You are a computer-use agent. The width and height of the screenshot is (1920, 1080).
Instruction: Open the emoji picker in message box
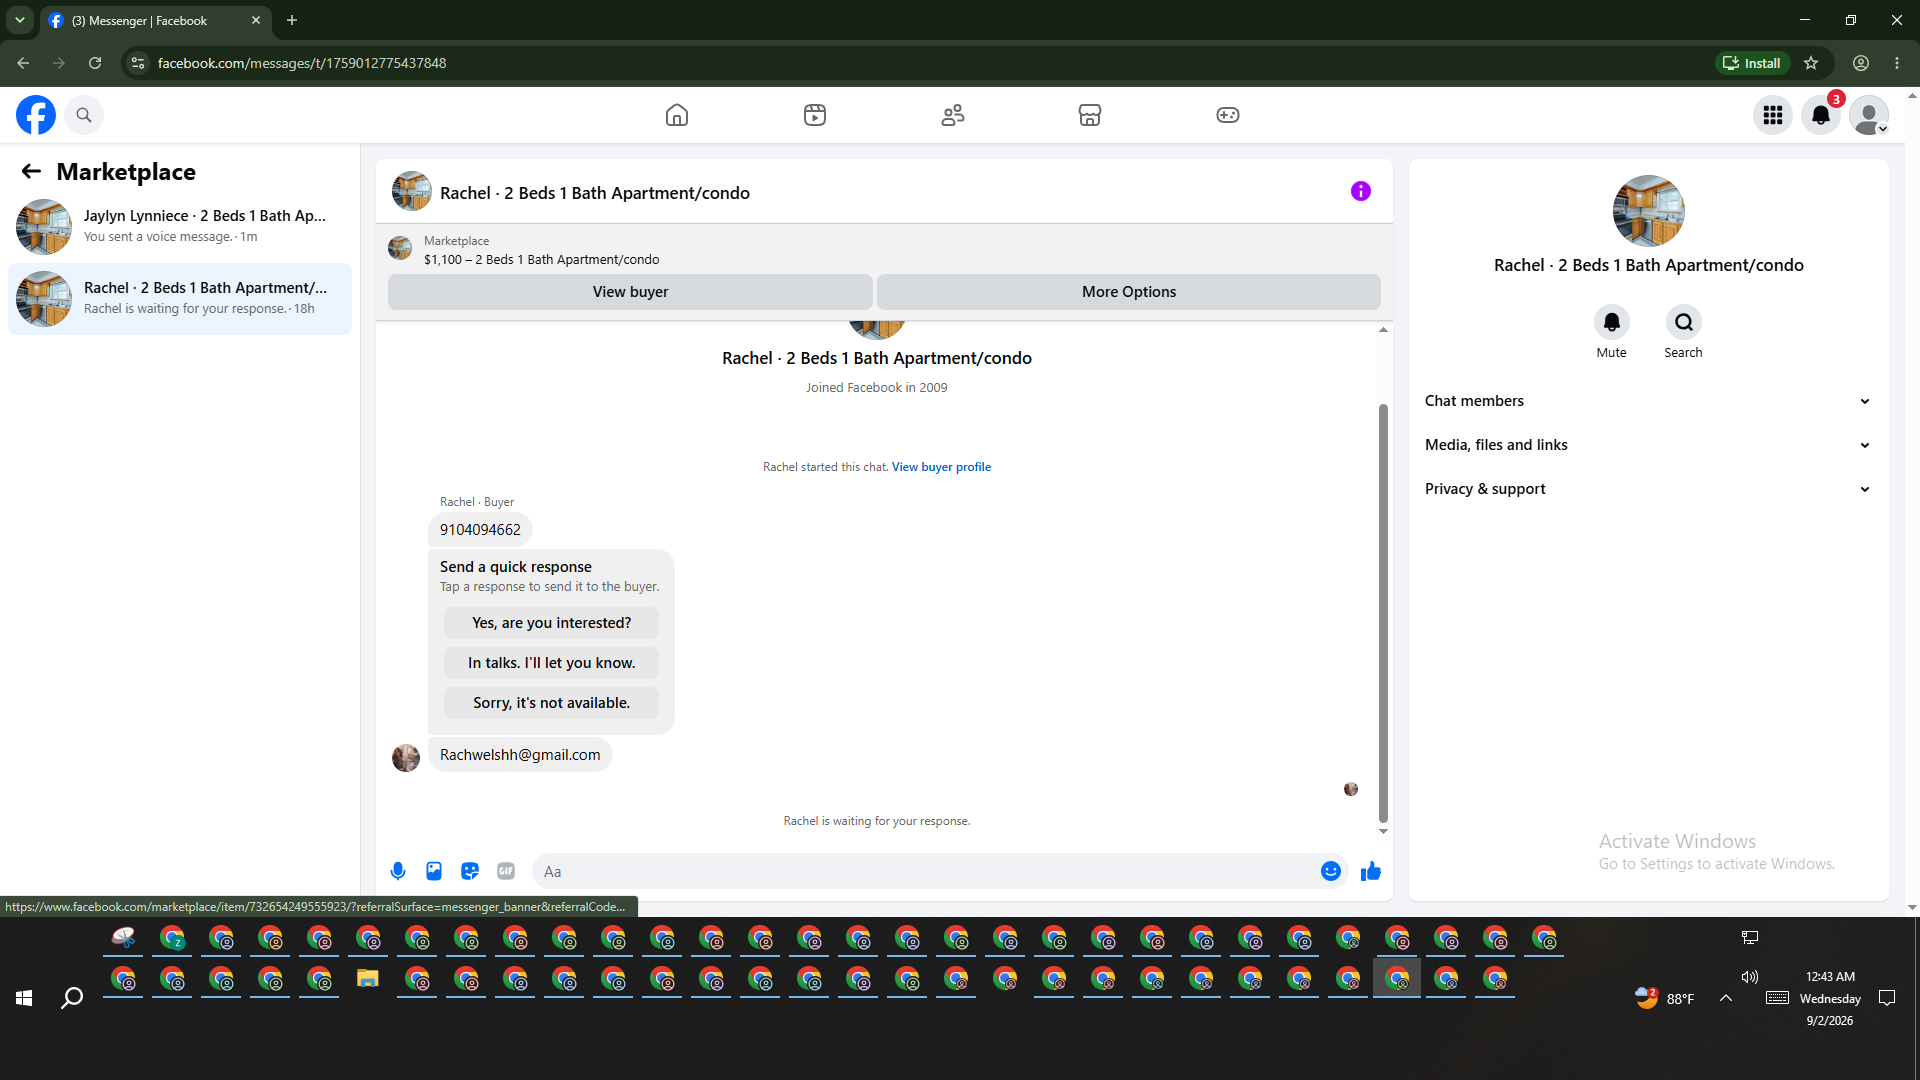tap(1331, 871)
